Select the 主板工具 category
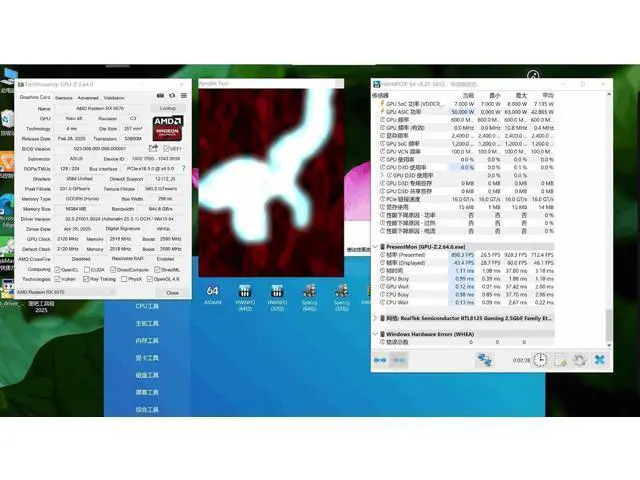Image resolution: width=640 pixels, height=480 pixels. tap(147, 323)
